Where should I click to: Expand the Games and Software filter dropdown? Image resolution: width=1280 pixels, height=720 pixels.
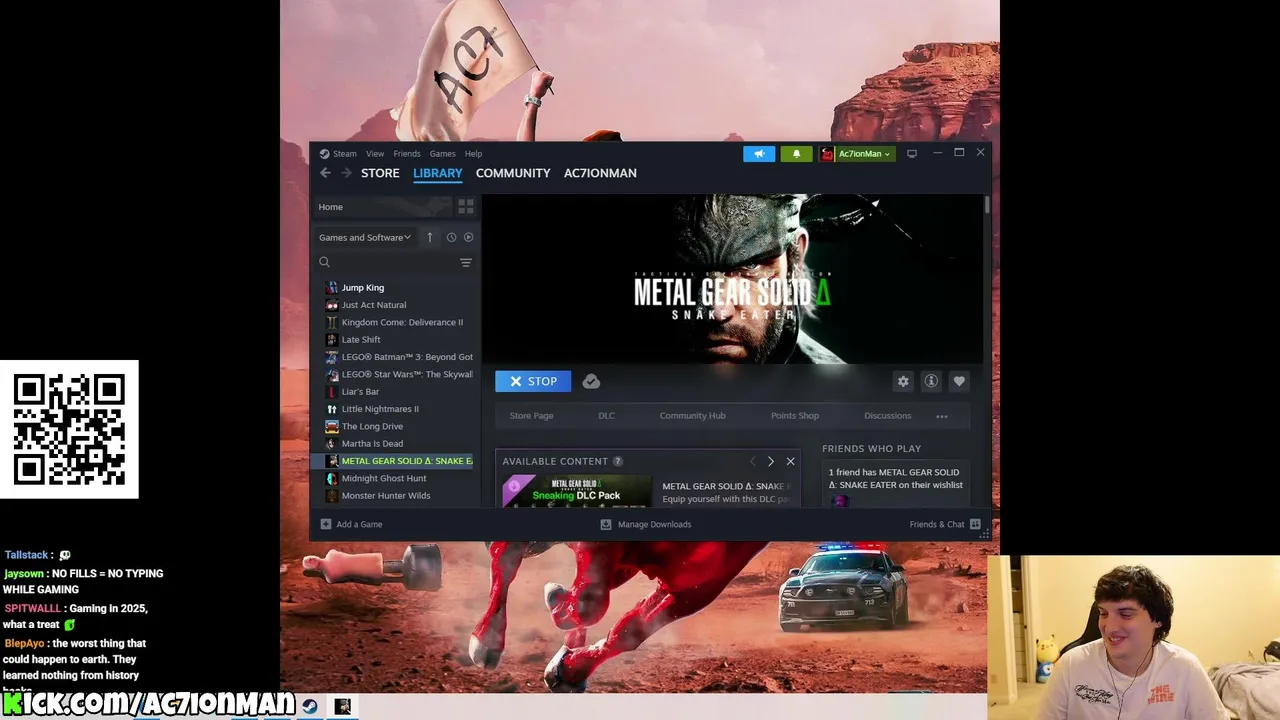pos(365,237)
